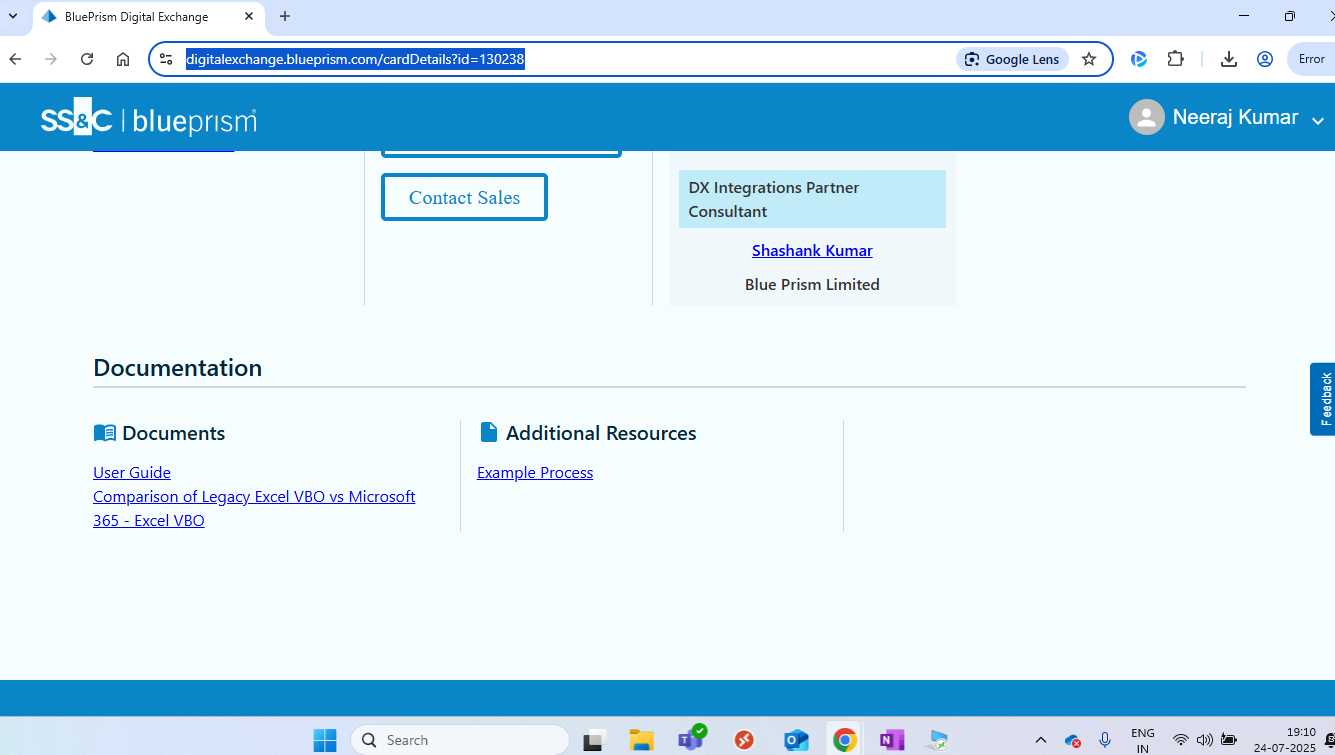1335x755 pixels.
Task: Show hidden system tray icons chevron
Action: click(x=1041, y=740)
